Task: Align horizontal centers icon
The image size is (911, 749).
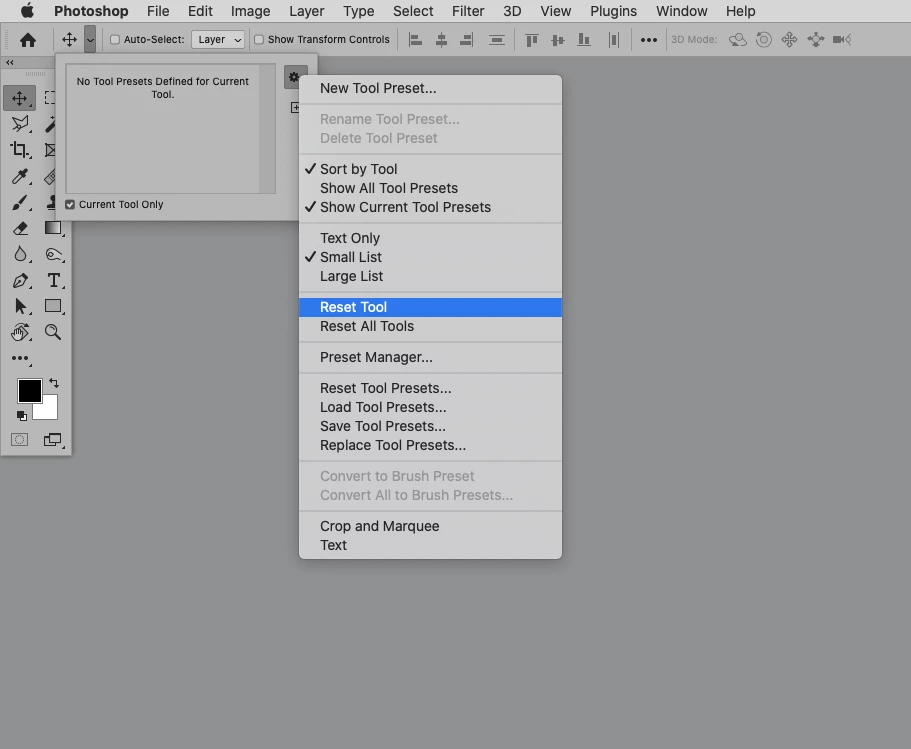Action: 441,40
